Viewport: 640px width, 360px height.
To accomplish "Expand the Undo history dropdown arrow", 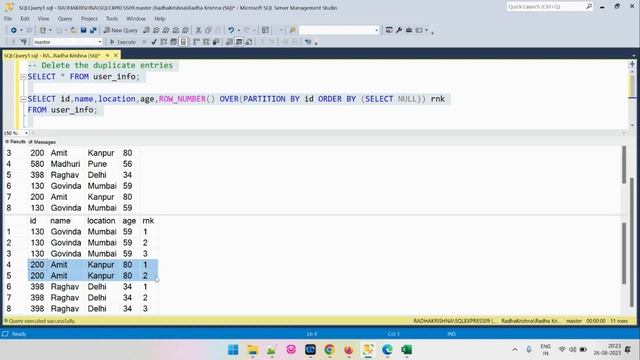I will tap(238, 30).
